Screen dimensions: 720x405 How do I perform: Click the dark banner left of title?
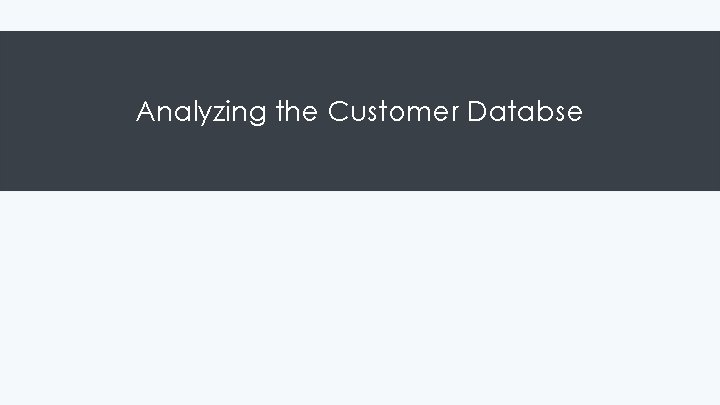coord(68,111)
